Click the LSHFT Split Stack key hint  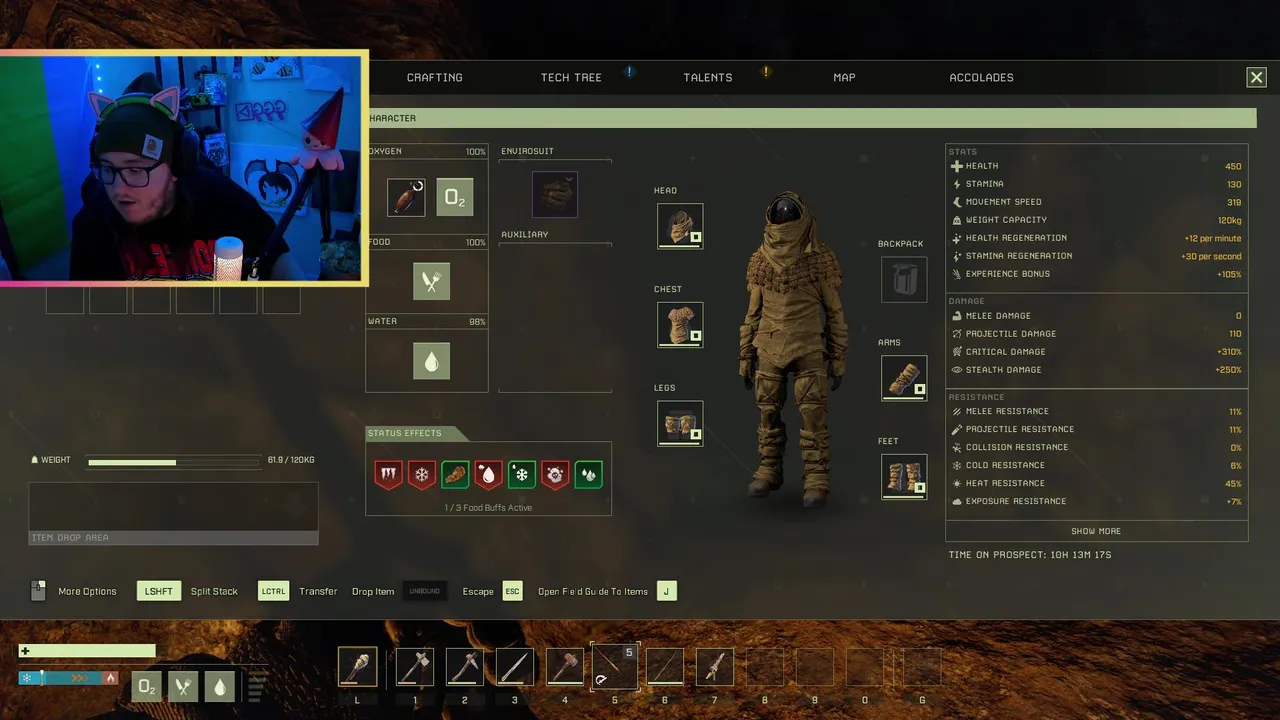tap(159, 591)
